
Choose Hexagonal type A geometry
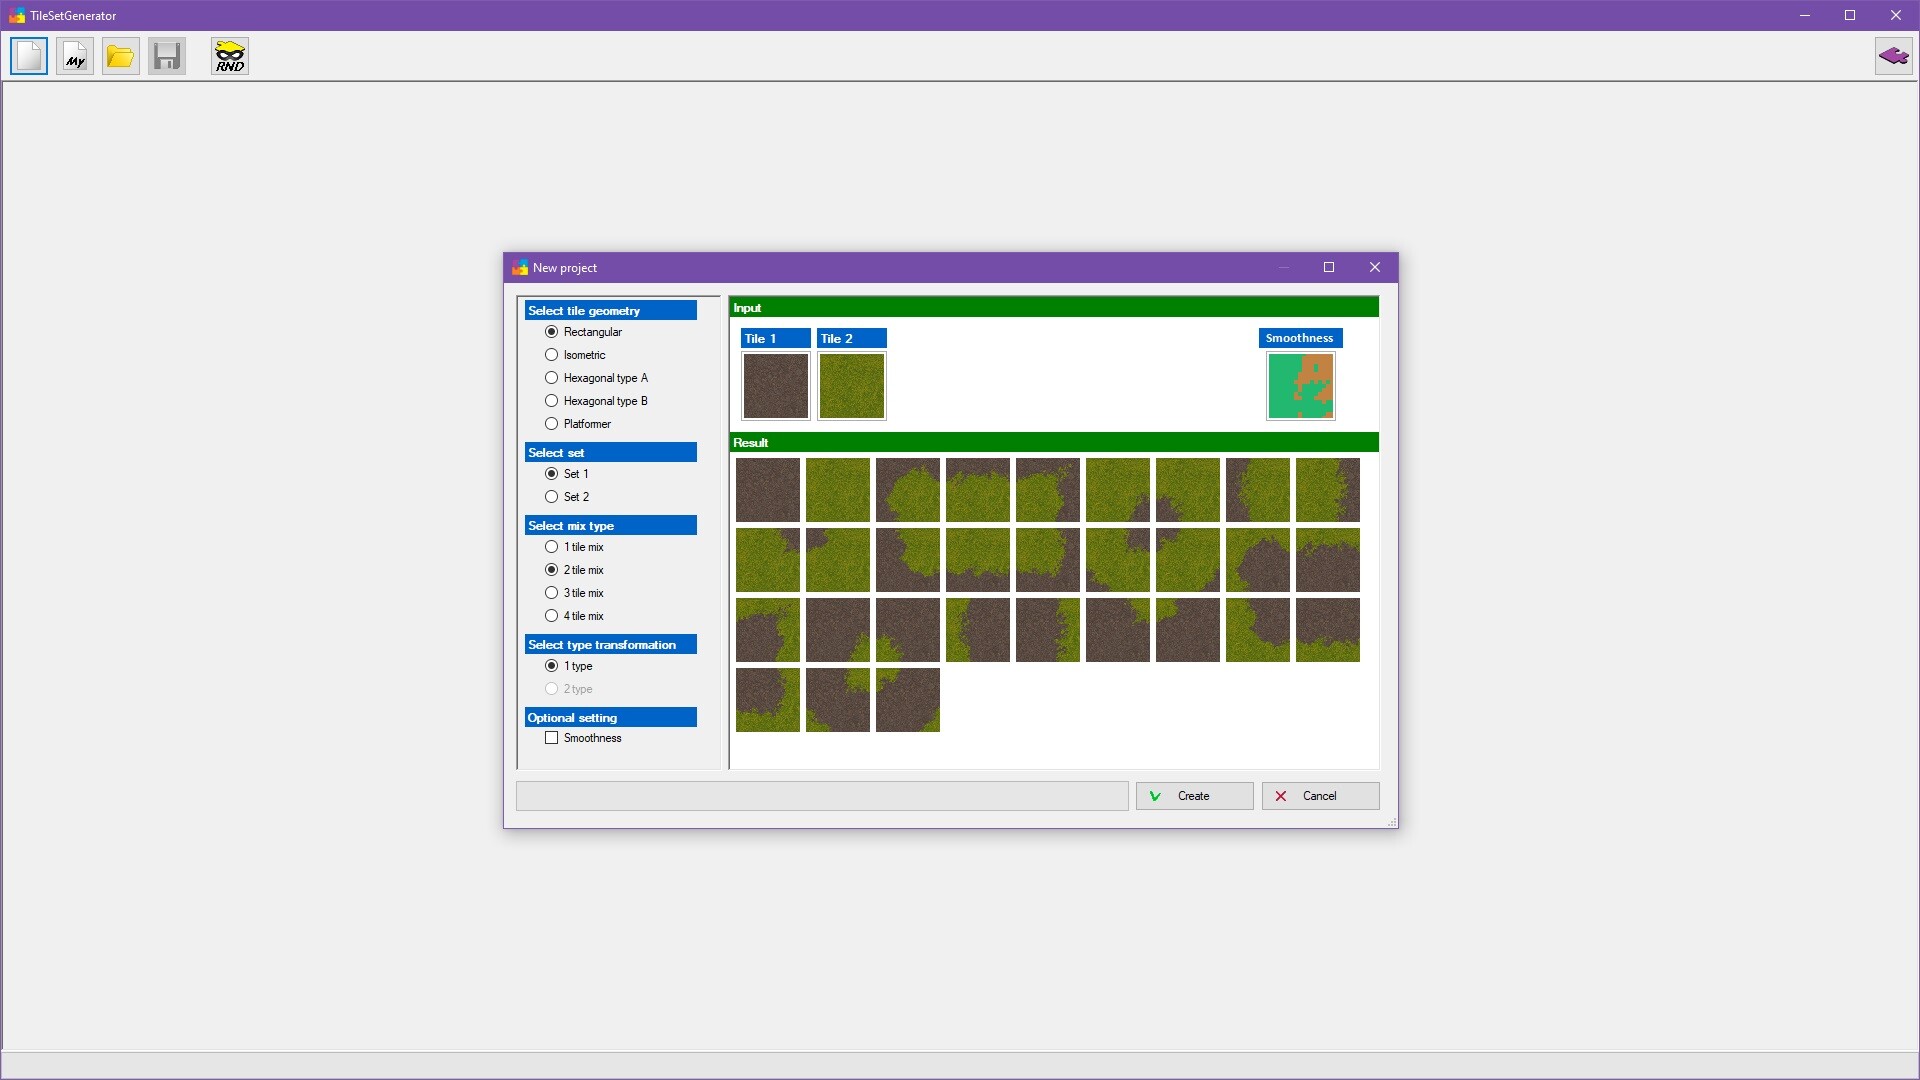click(552, 378)
